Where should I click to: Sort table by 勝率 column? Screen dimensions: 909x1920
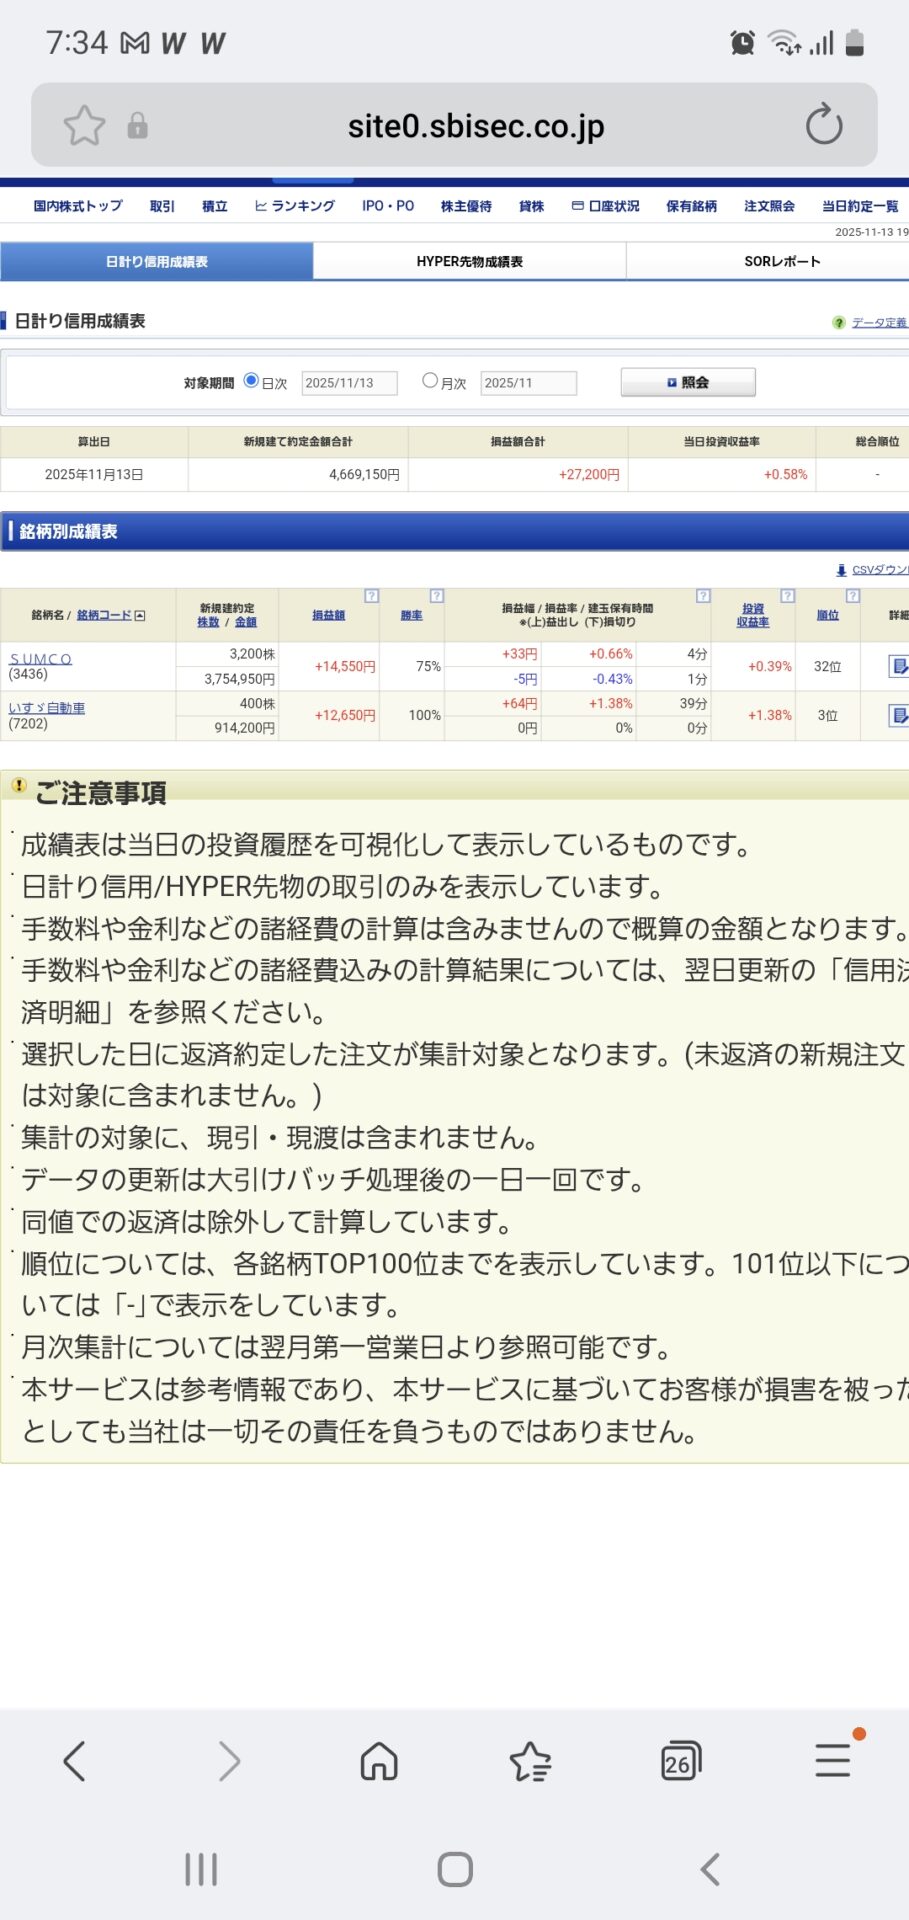pyautogui.click(x=411, y=616)
